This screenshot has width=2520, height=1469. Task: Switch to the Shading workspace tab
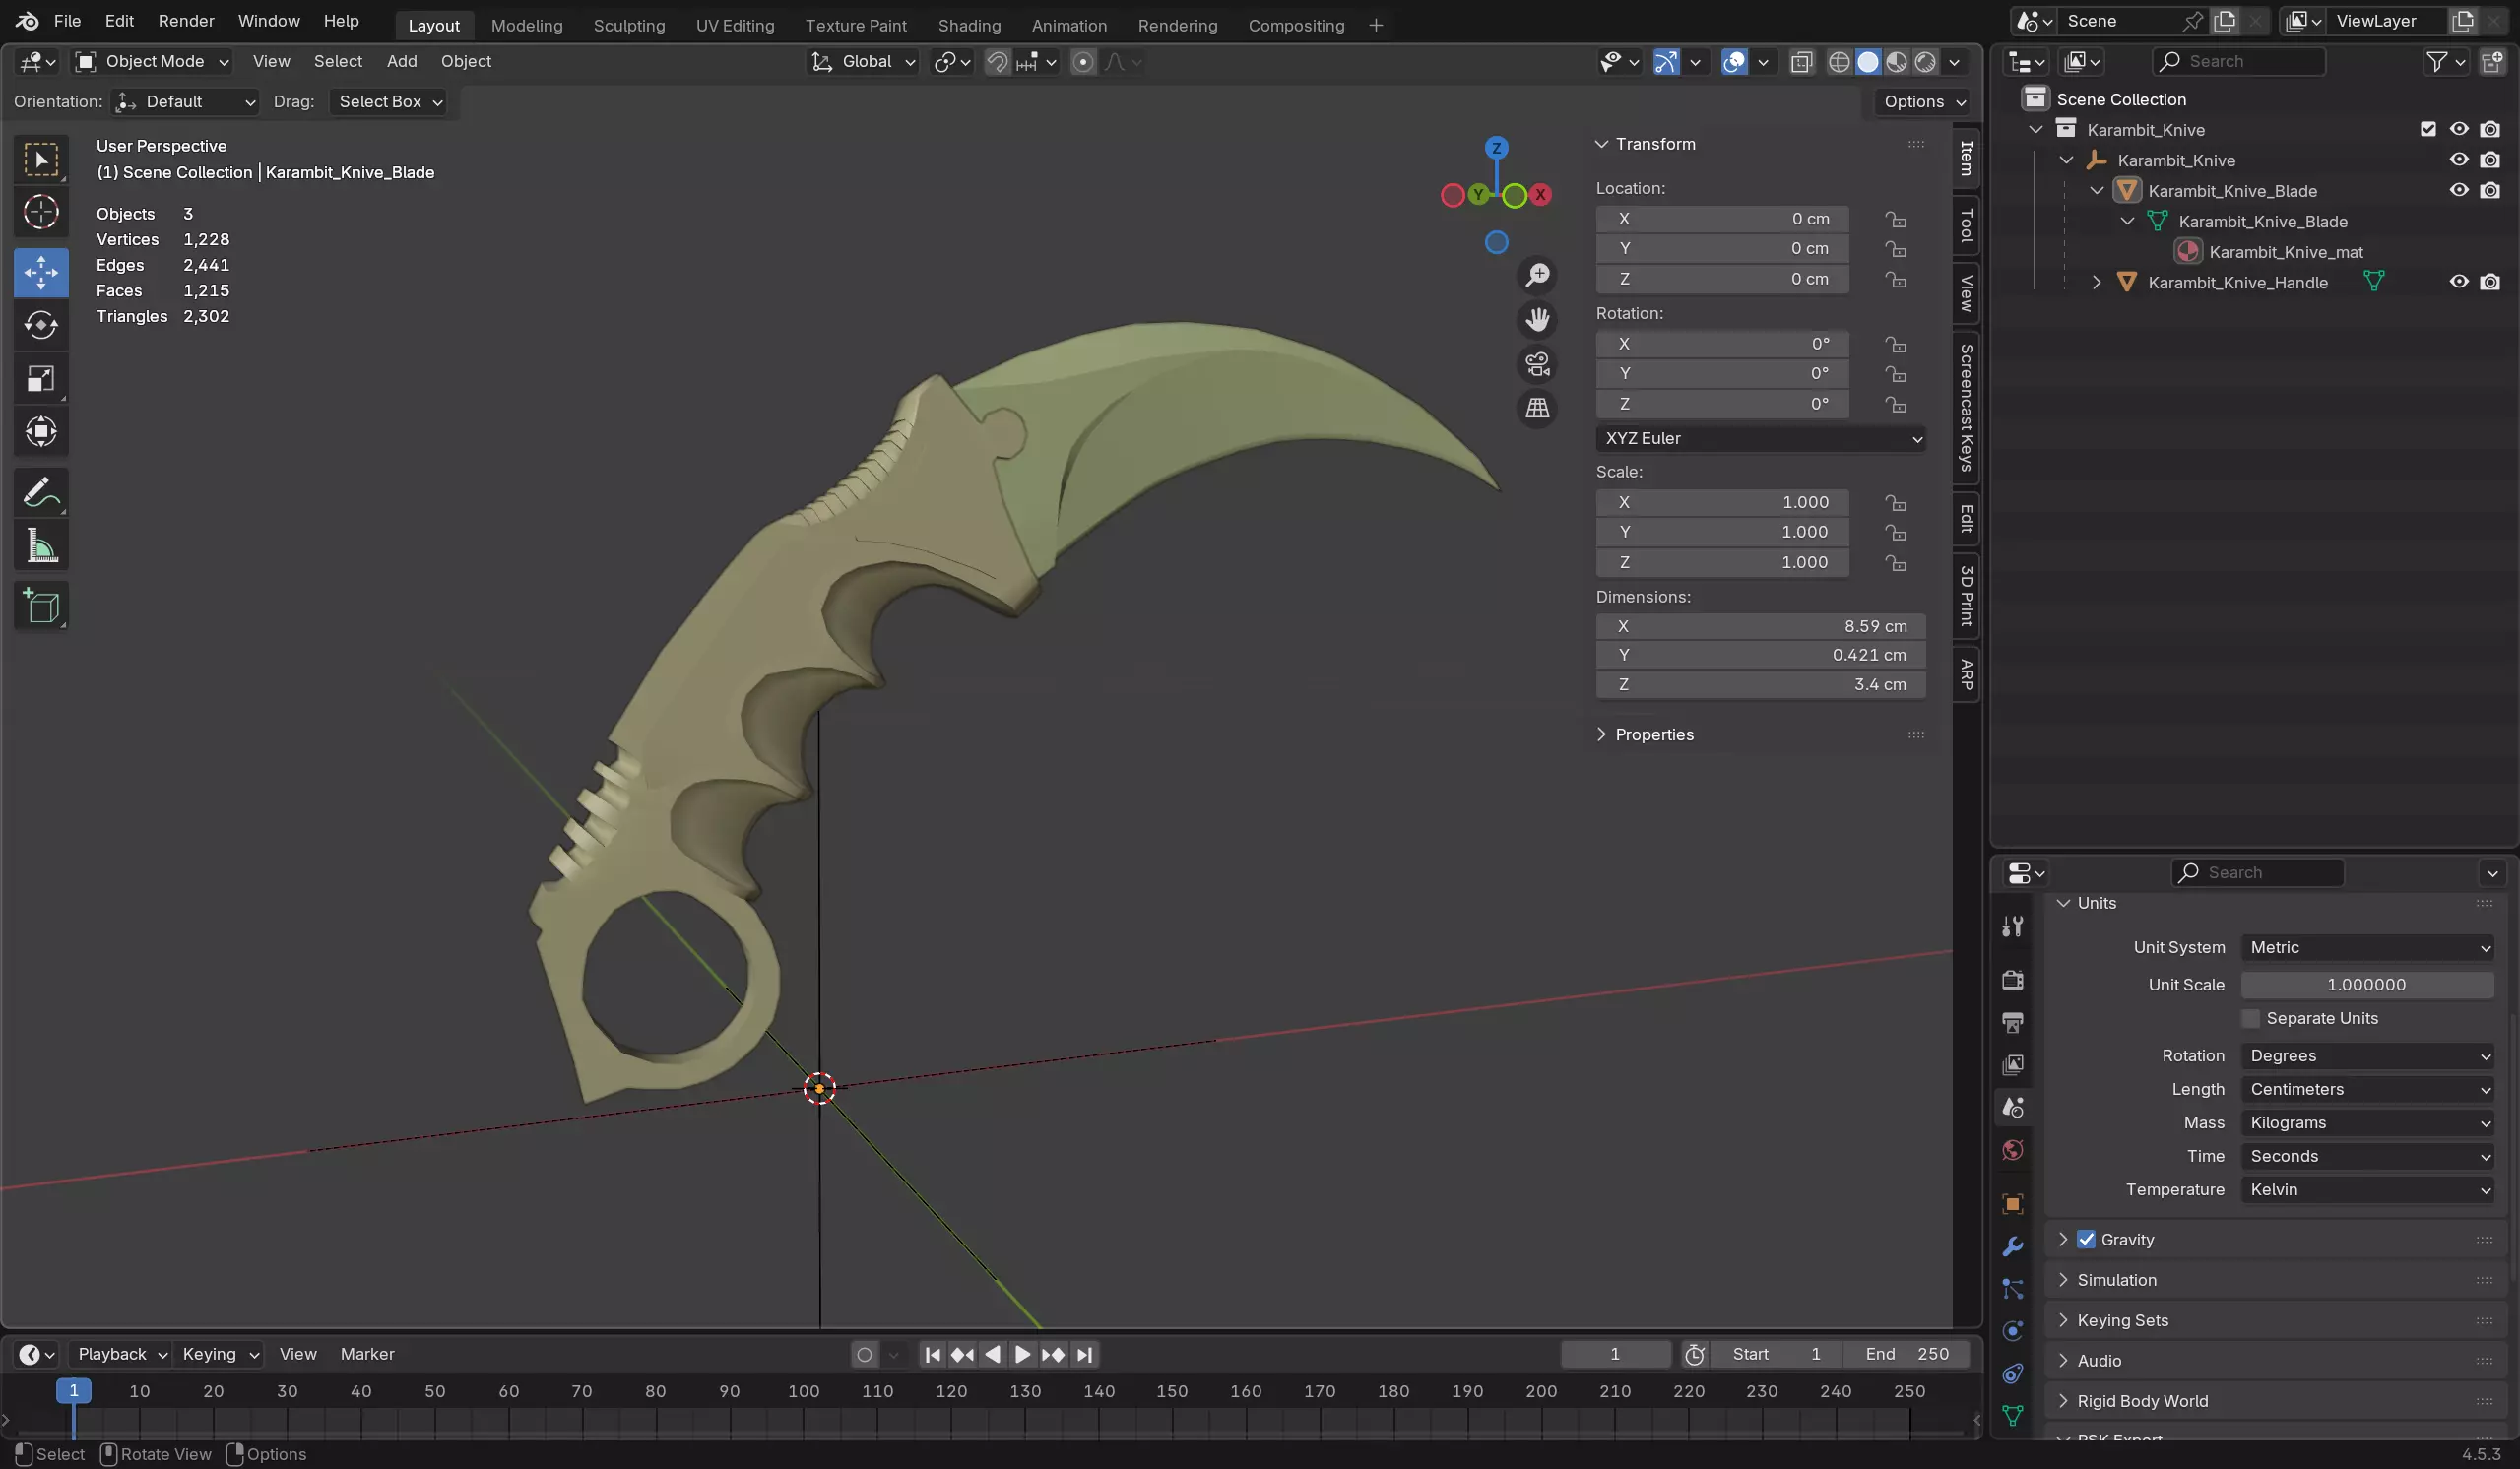[x=969, y=26]
